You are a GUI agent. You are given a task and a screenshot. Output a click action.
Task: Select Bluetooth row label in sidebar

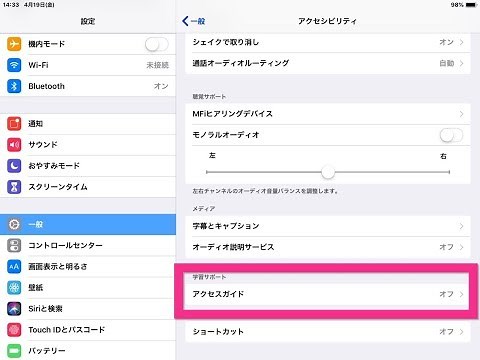tap(46, 86)
